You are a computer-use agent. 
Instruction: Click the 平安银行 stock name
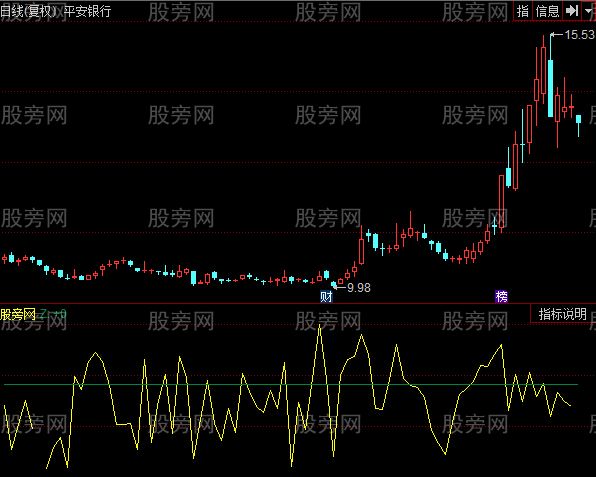point(87,11)
